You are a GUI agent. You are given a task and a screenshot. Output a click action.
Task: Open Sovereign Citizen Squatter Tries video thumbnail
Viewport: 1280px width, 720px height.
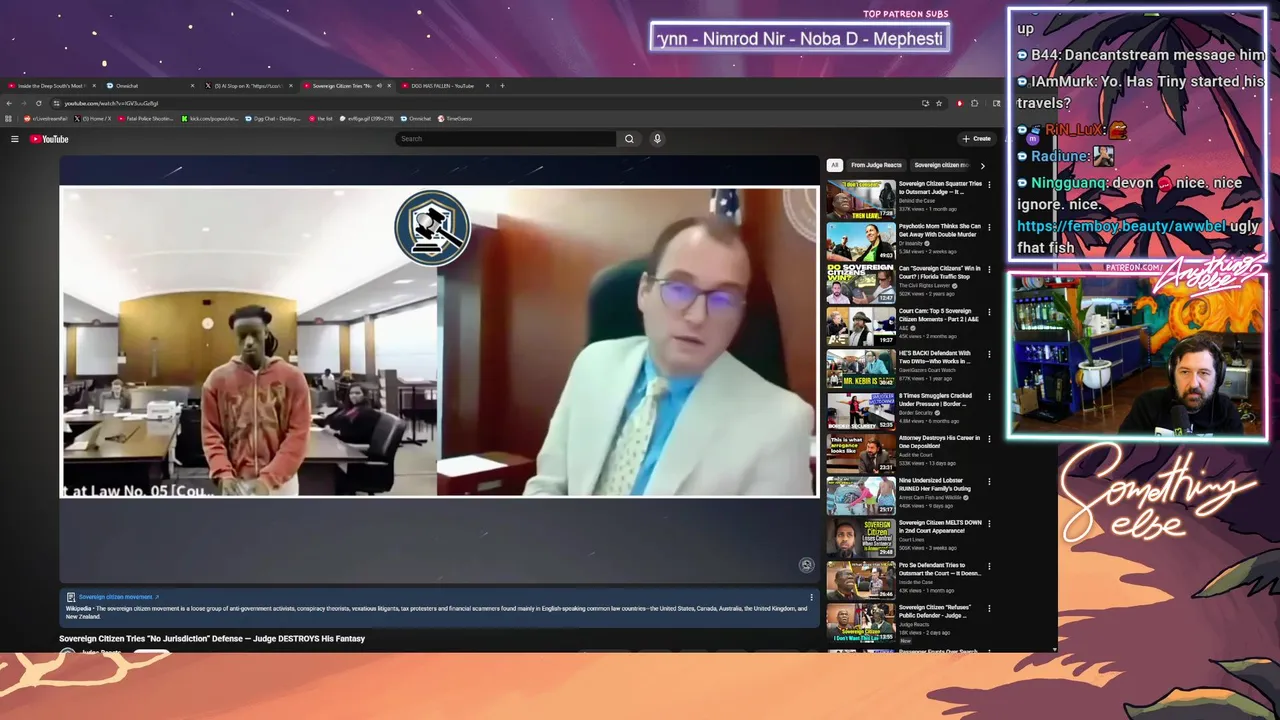coord(860,200)
